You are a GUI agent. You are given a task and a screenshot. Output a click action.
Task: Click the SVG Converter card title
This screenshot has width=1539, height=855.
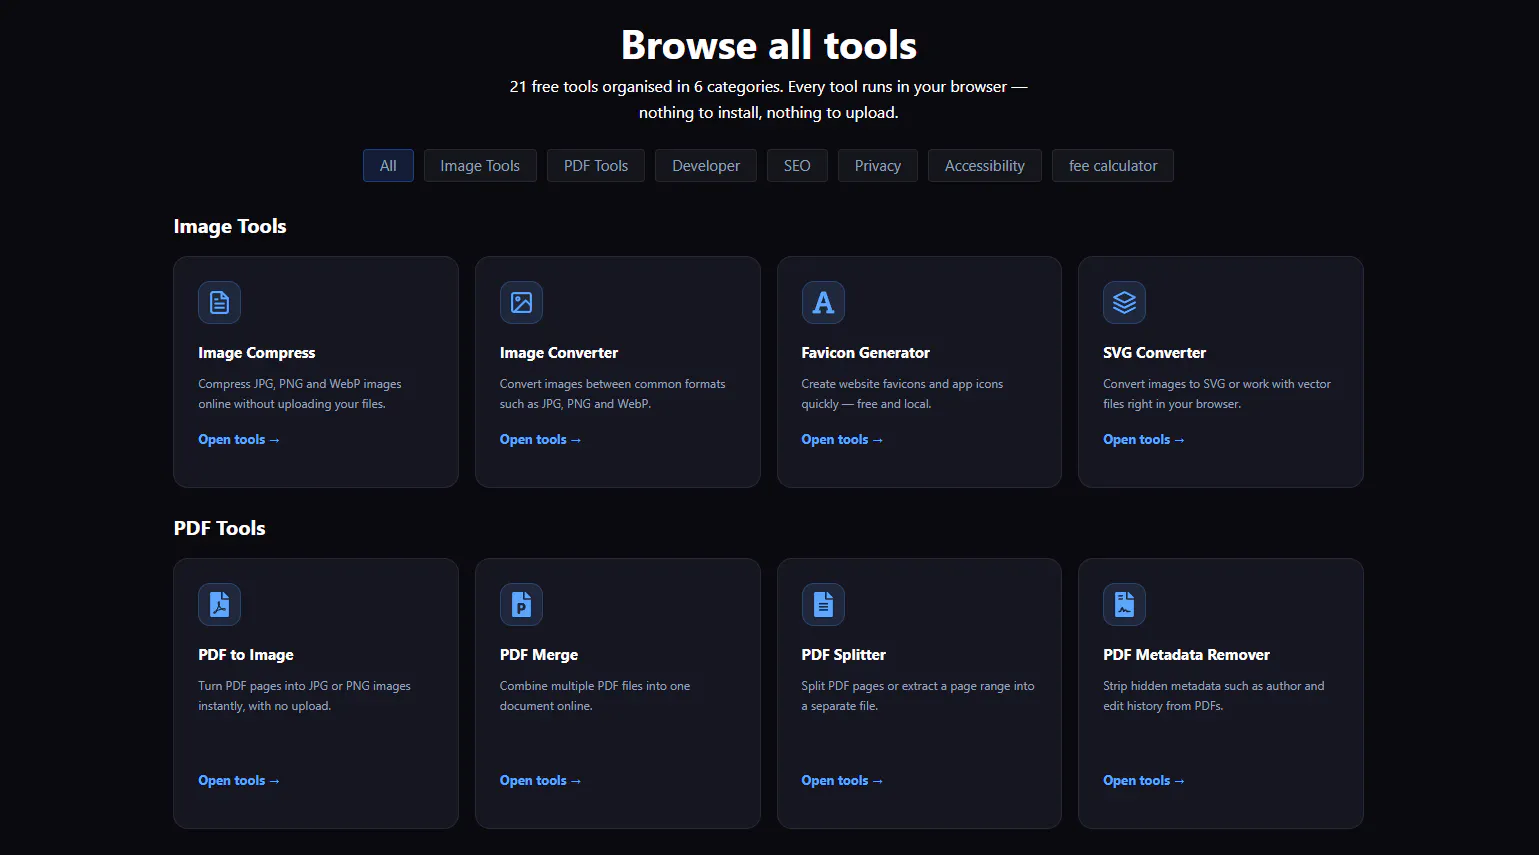click(x=1155, y=353)
